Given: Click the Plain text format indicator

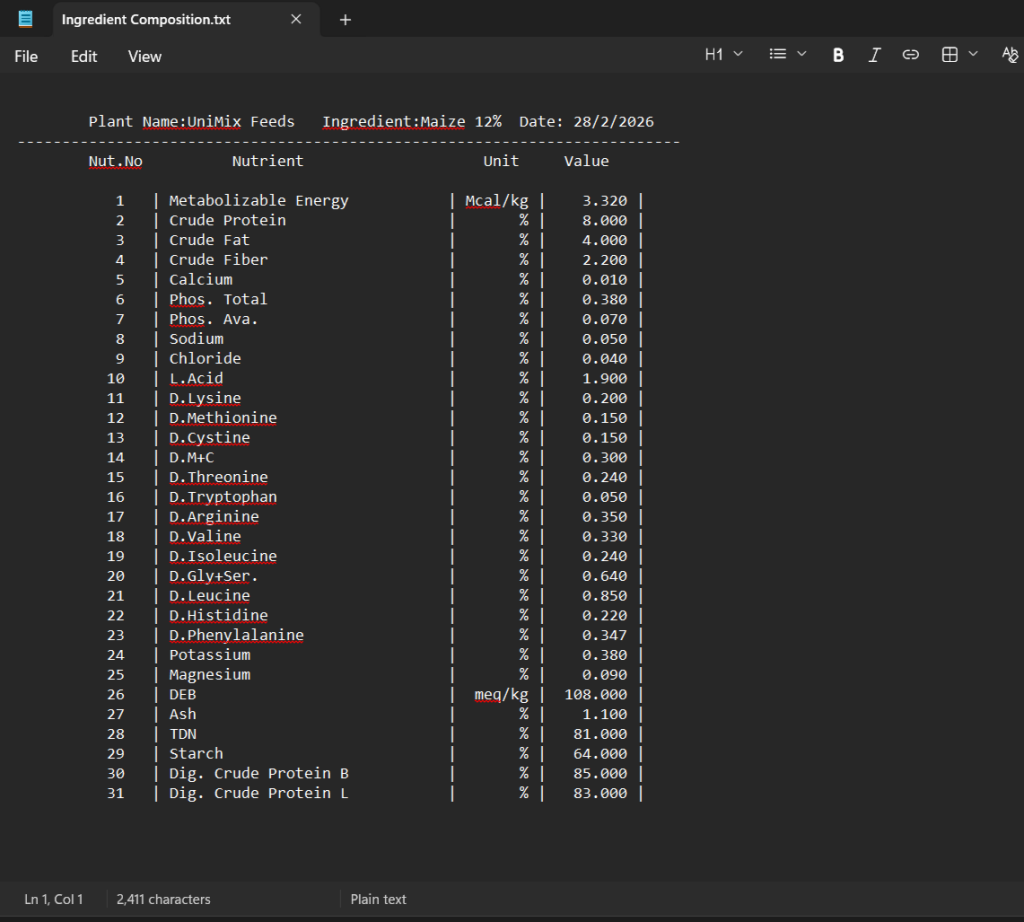Looking at the screenshot, I should 378,899.
